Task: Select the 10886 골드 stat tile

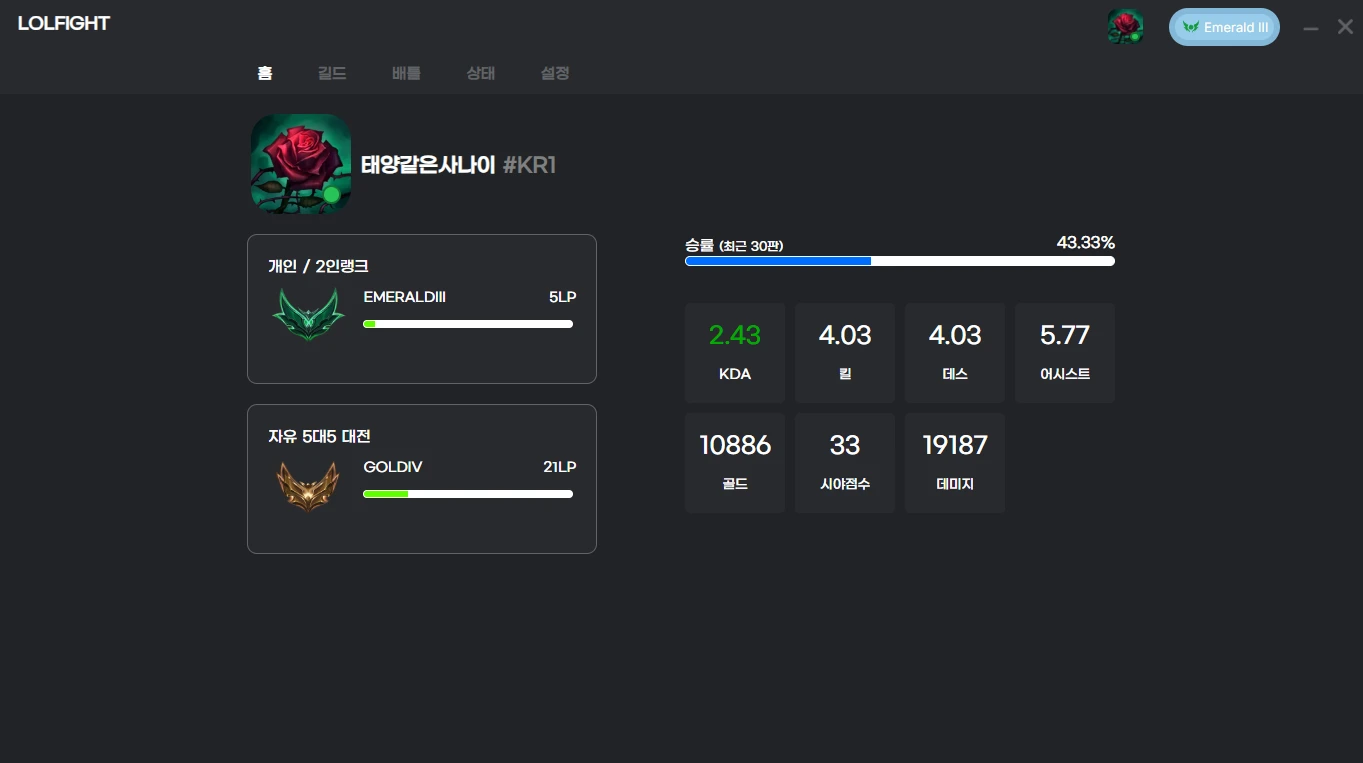Action: pos(735,463)
